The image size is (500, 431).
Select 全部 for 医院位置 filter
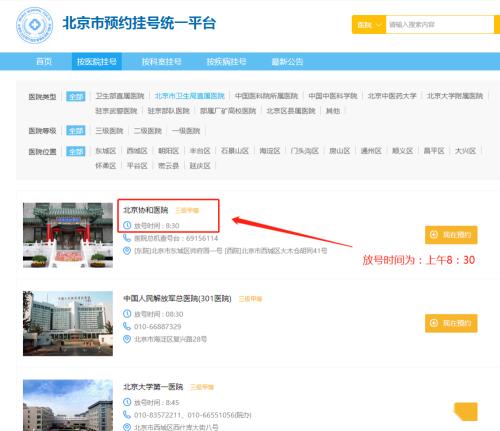[76, 151]
